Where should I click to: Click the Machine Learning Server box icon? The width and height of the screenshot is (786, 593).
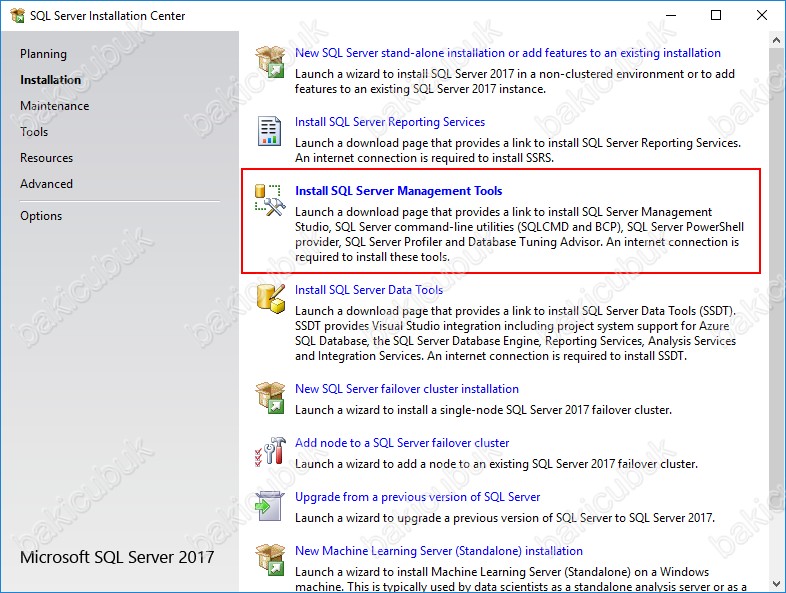tap(270, 559)
